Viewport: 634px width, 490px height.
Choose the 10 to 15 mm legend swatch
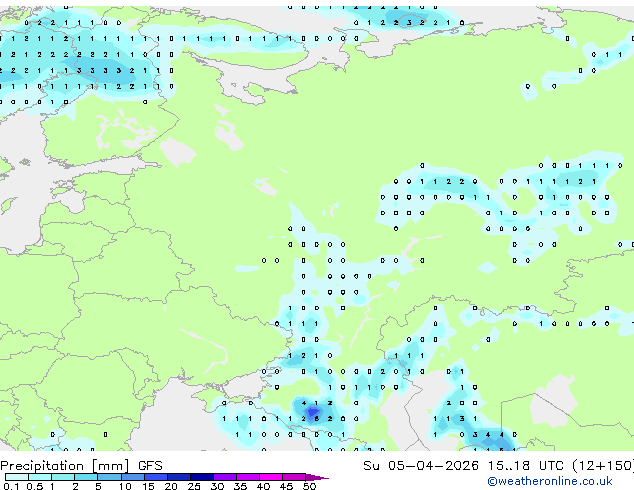coord(132,477)
